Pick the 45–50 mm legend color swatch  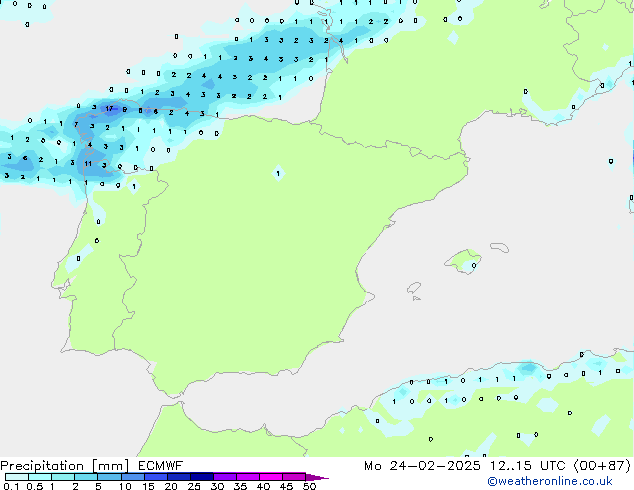(294, 477)
